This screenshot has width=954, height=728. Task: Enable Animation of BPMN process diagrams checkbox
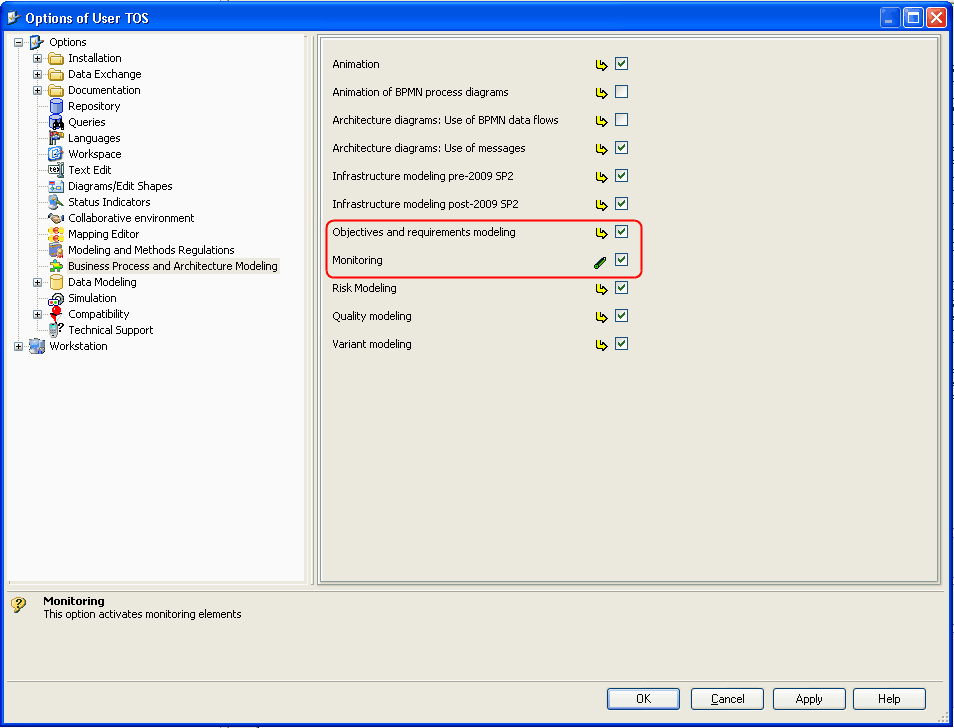[622, 92]
